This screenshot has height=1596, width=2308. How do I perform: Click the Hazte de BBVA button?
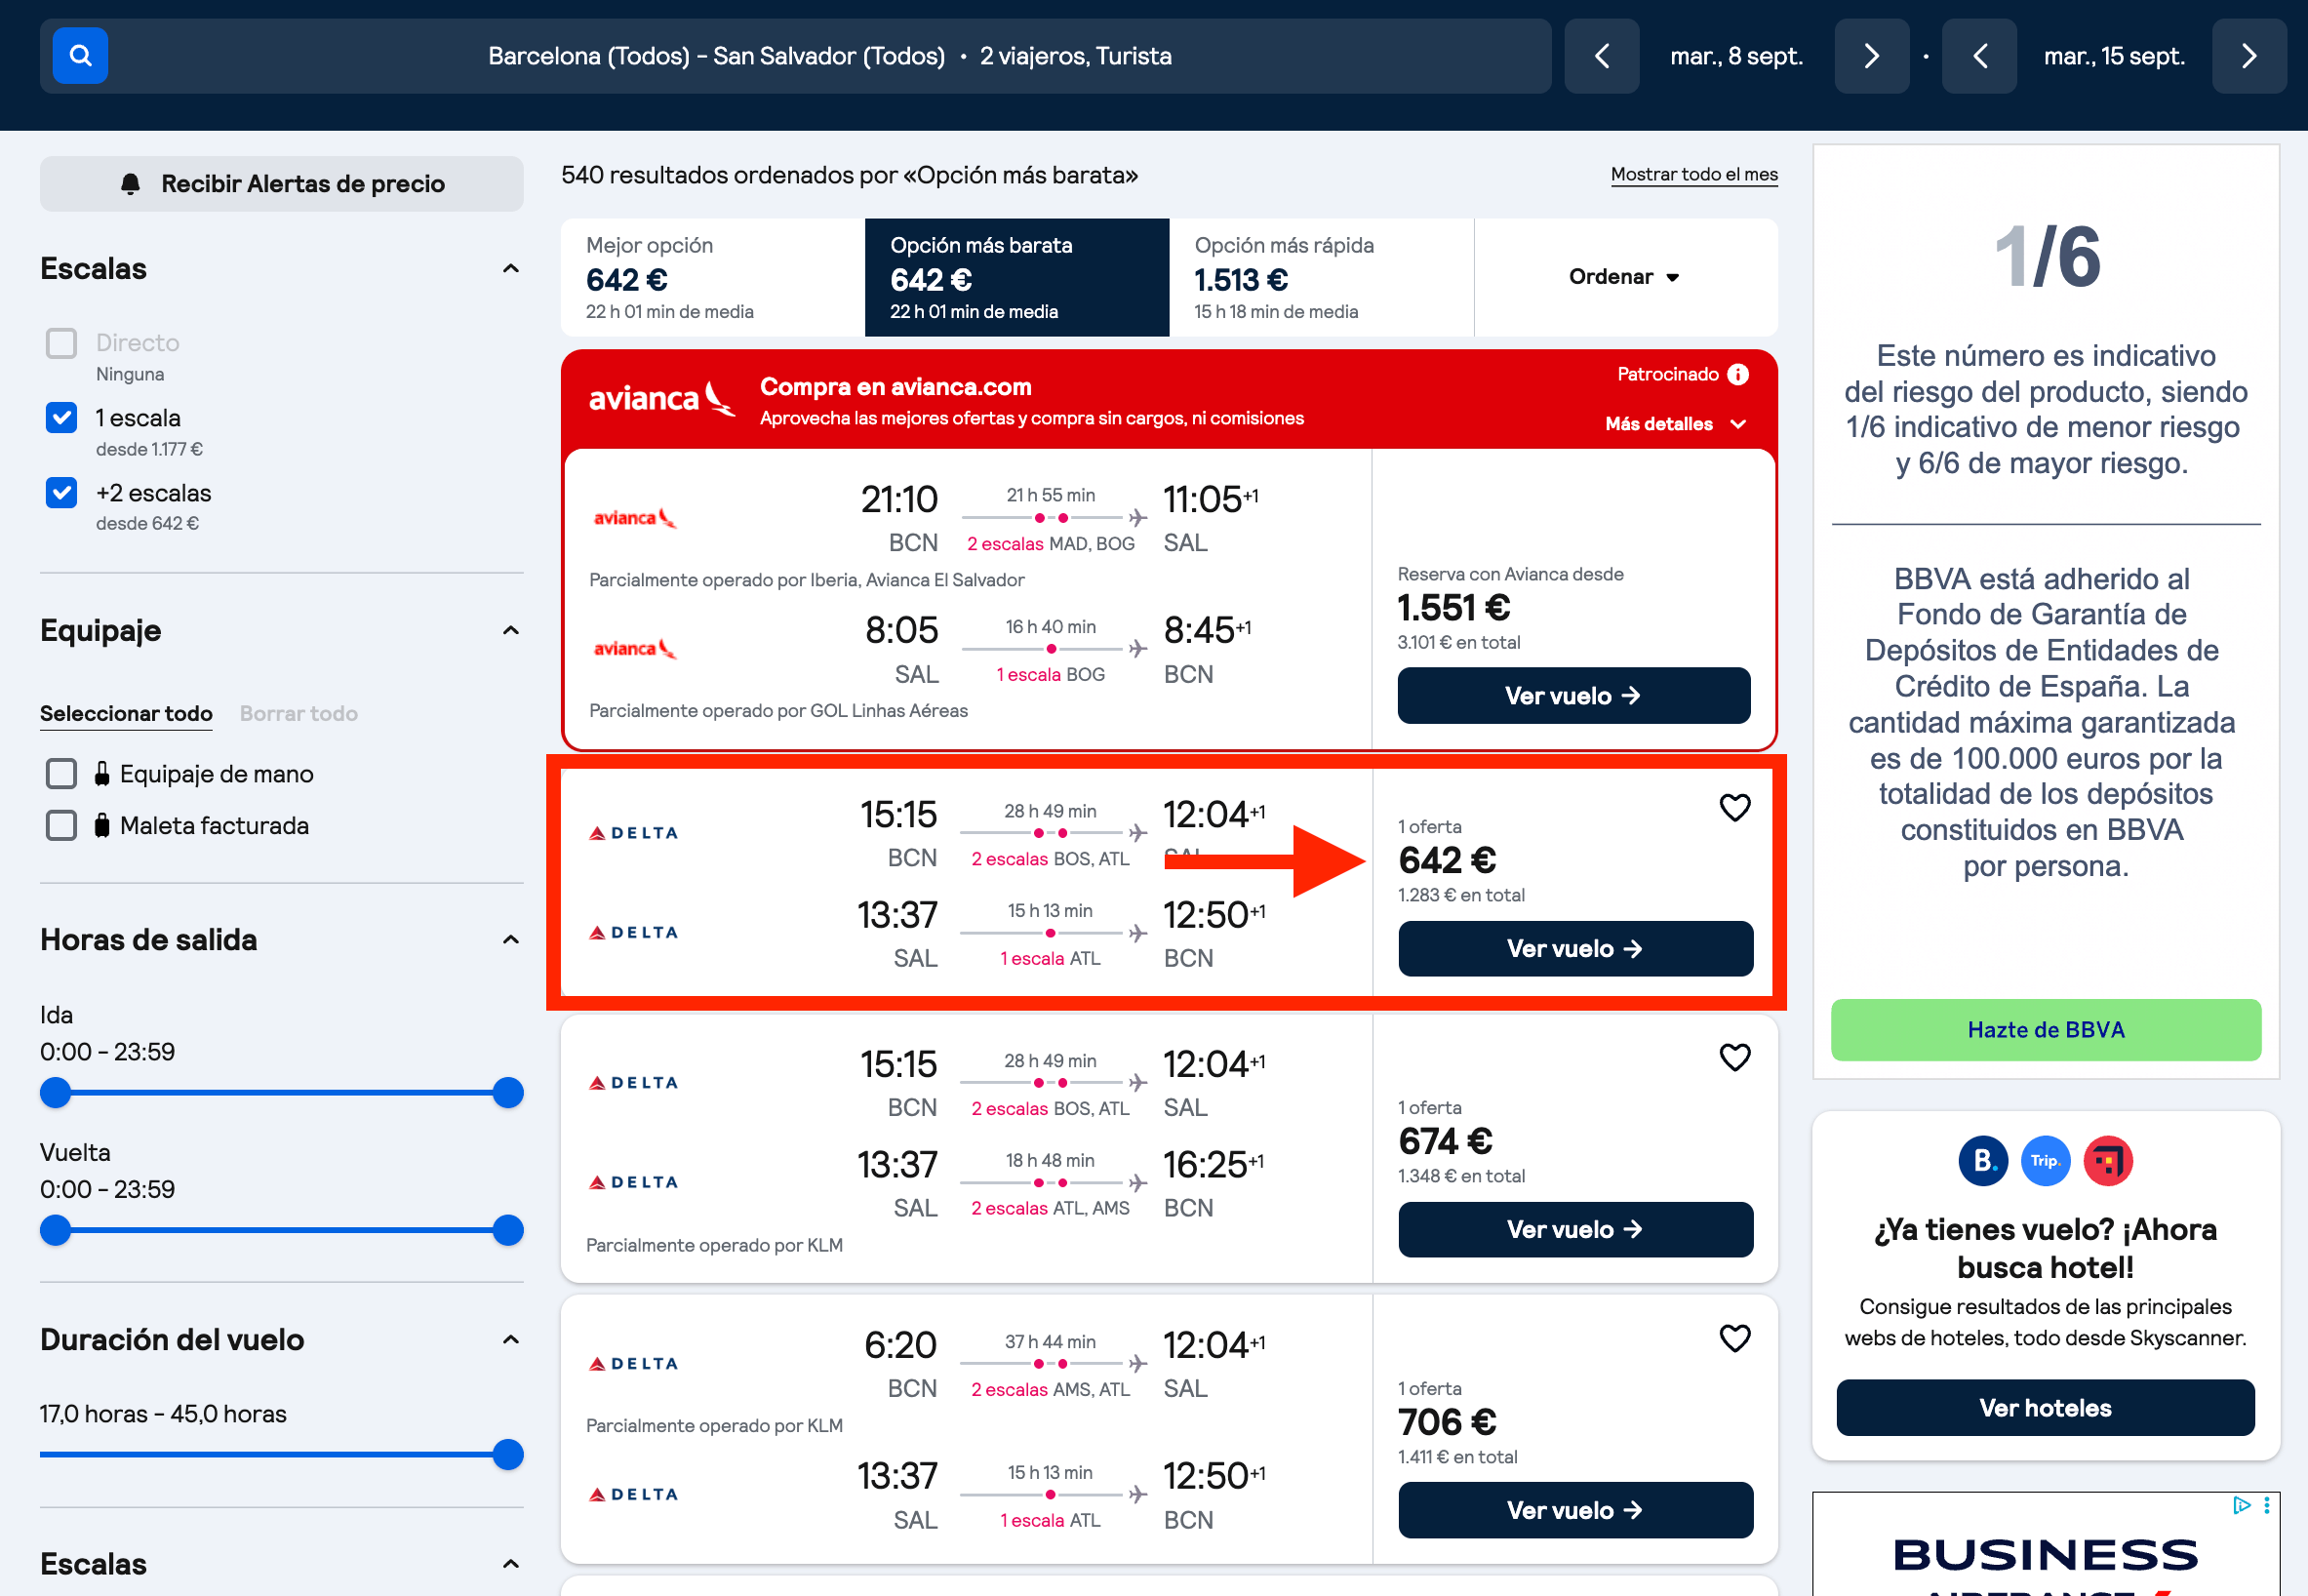point(2046,1030)
